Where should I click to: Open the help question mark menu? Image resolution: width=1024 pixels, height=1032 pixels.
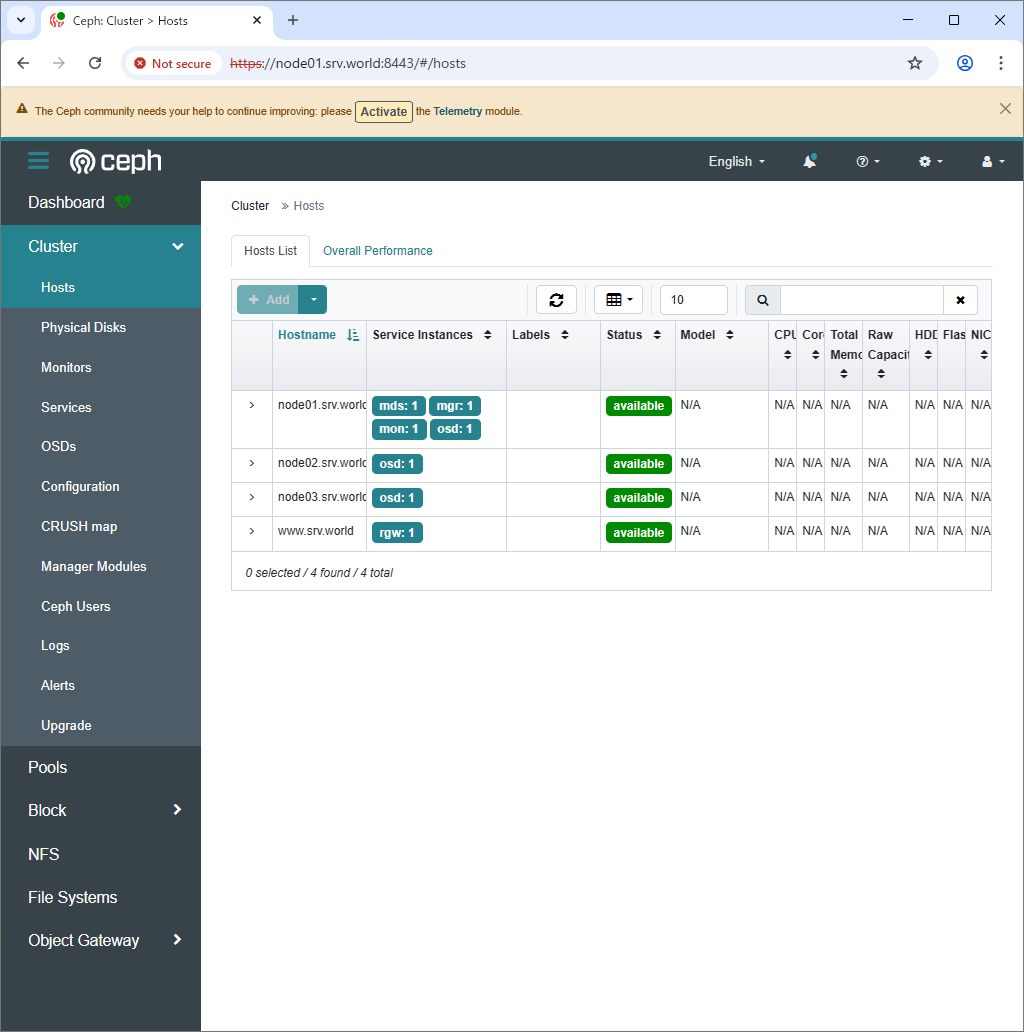click(x=867, y=161)
